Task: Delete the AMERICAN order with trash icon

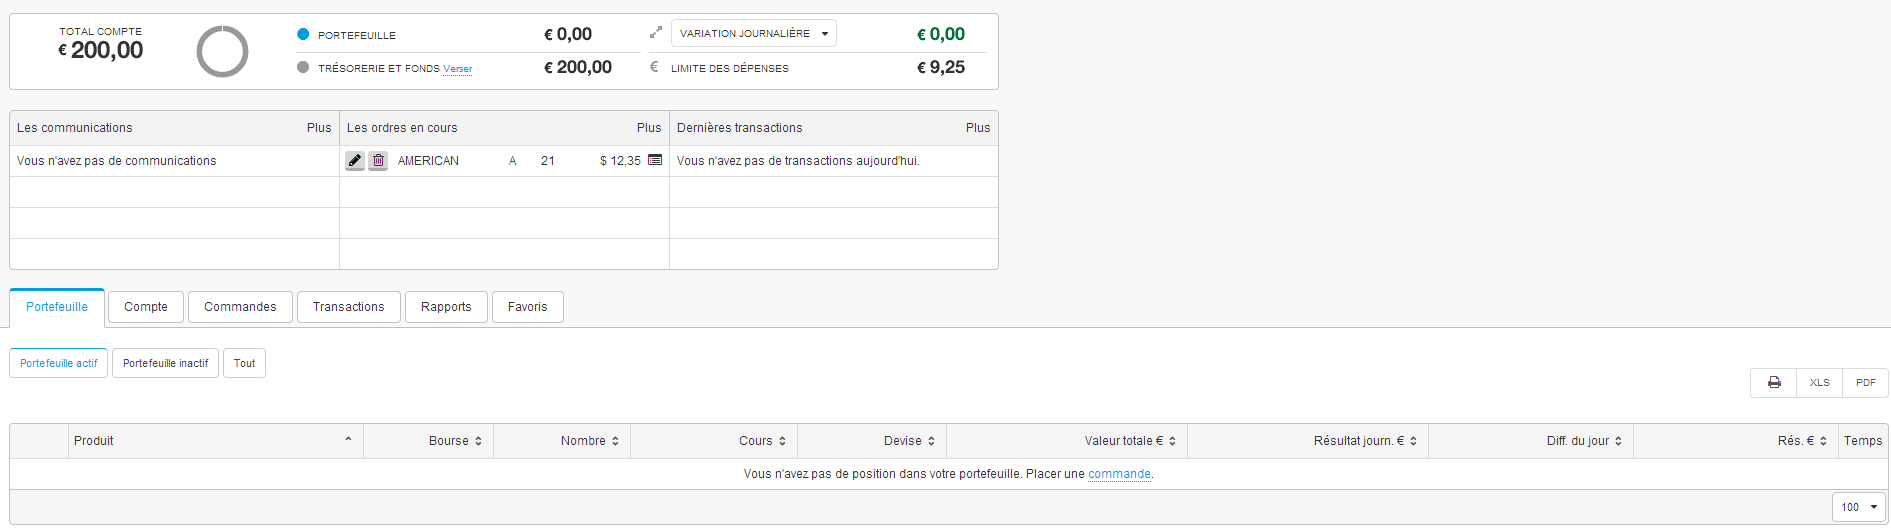Action: (378, 160)
